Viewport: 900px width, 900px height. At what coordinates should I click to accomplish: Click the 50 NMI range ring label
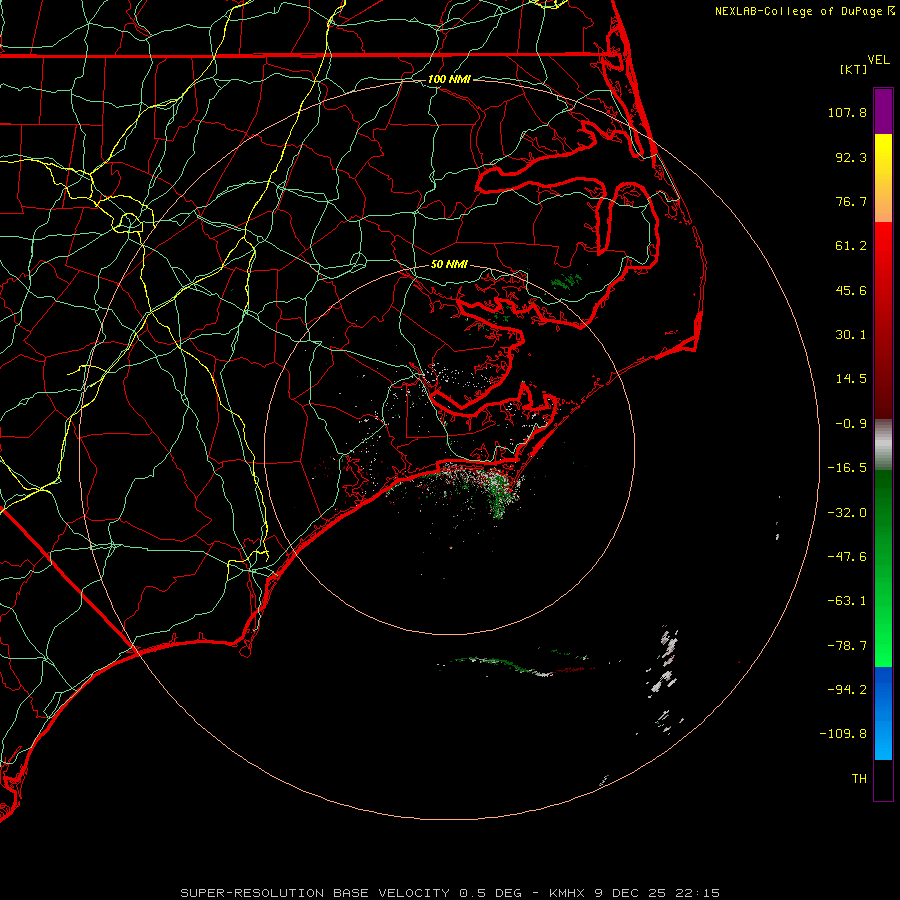[x=449, y=265]
